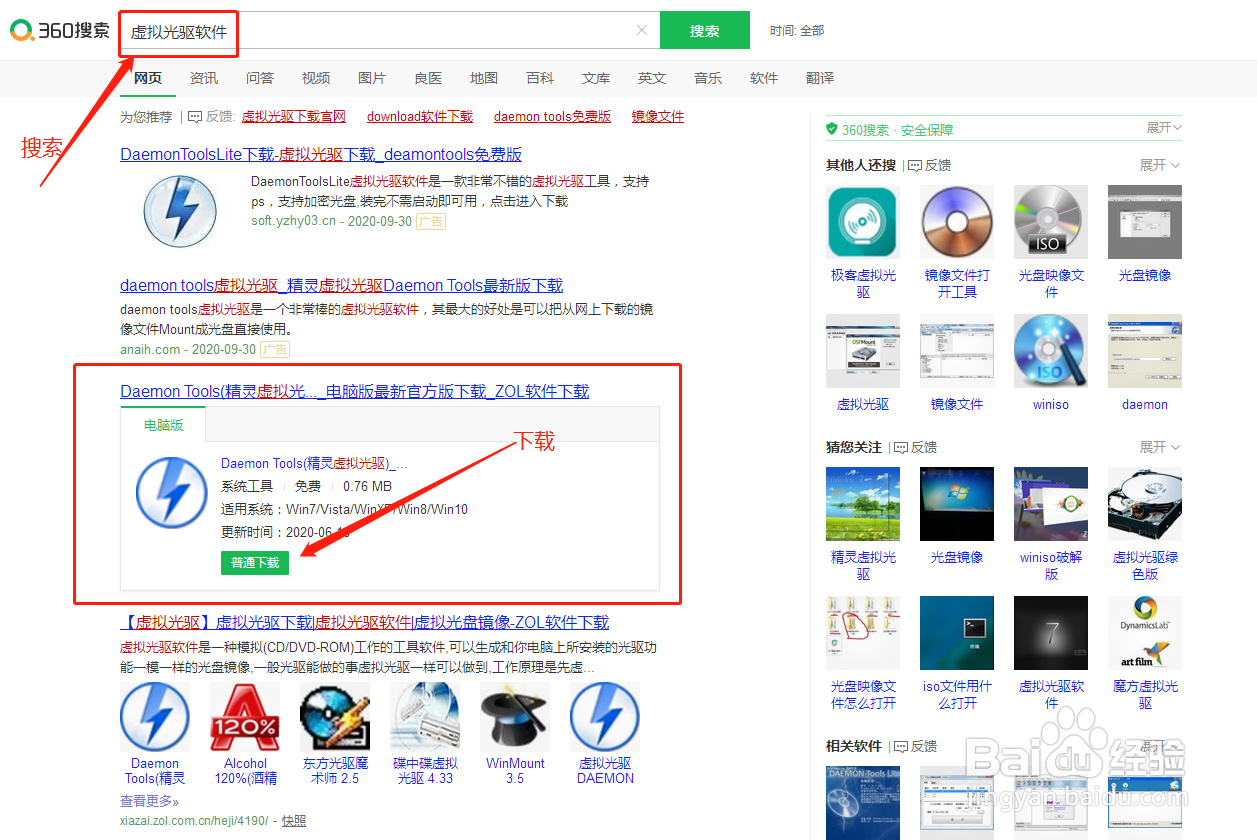Clear the search box with X icon

coord(642,30)
